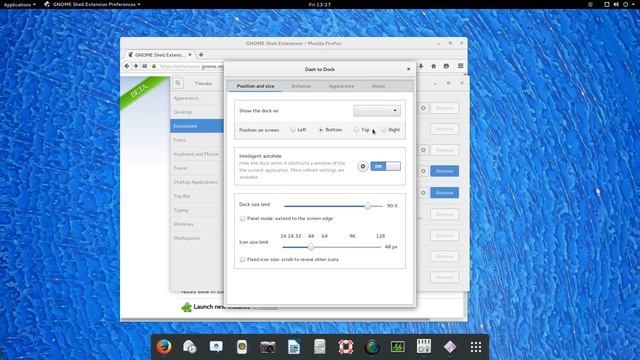Select Left dock position radio

click(x=293, y=130)
